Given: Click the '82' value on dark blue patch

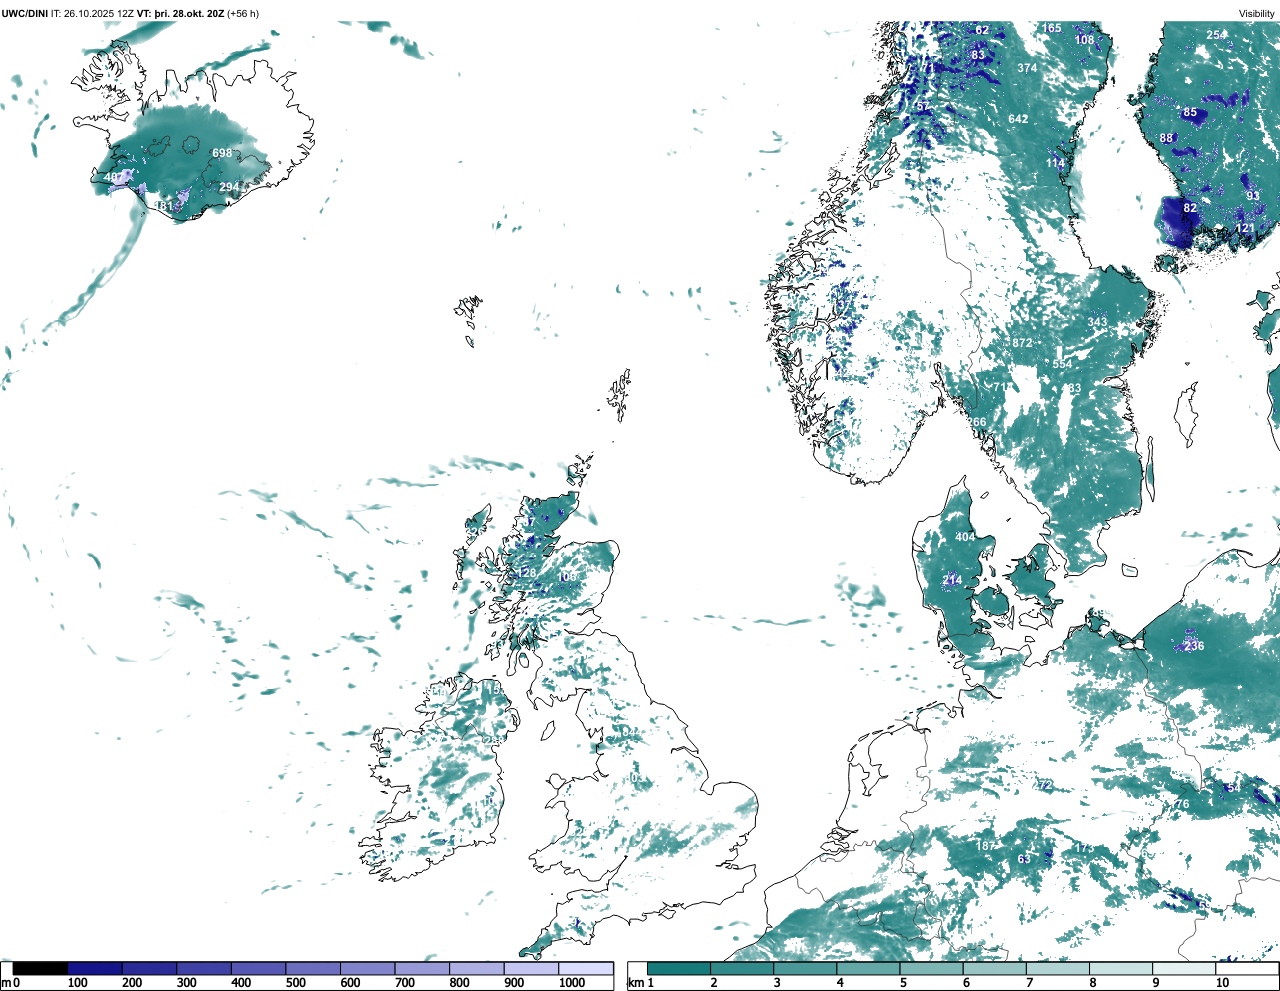Looking at the screenshot, I should click(1190, 208).
